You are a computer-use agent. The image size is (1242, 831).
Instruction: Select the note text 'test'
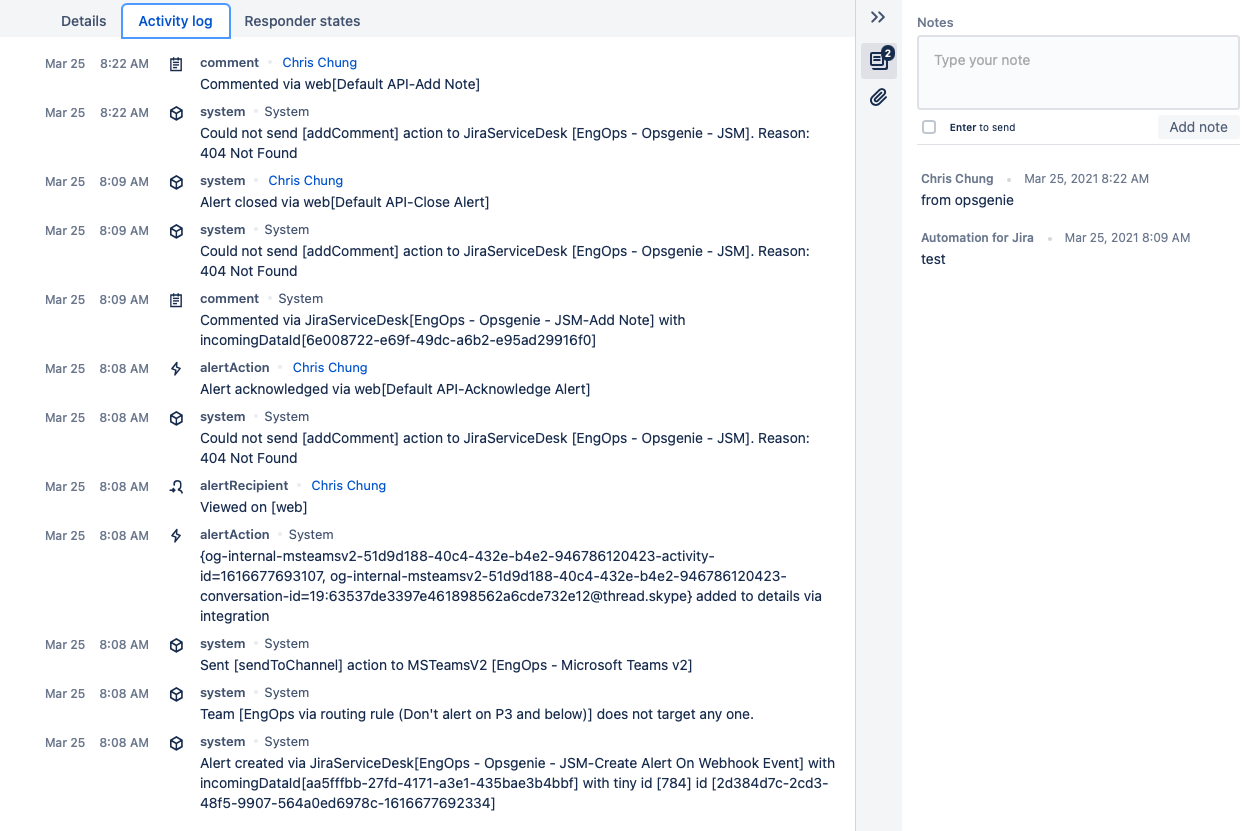(x=933, y=259)
